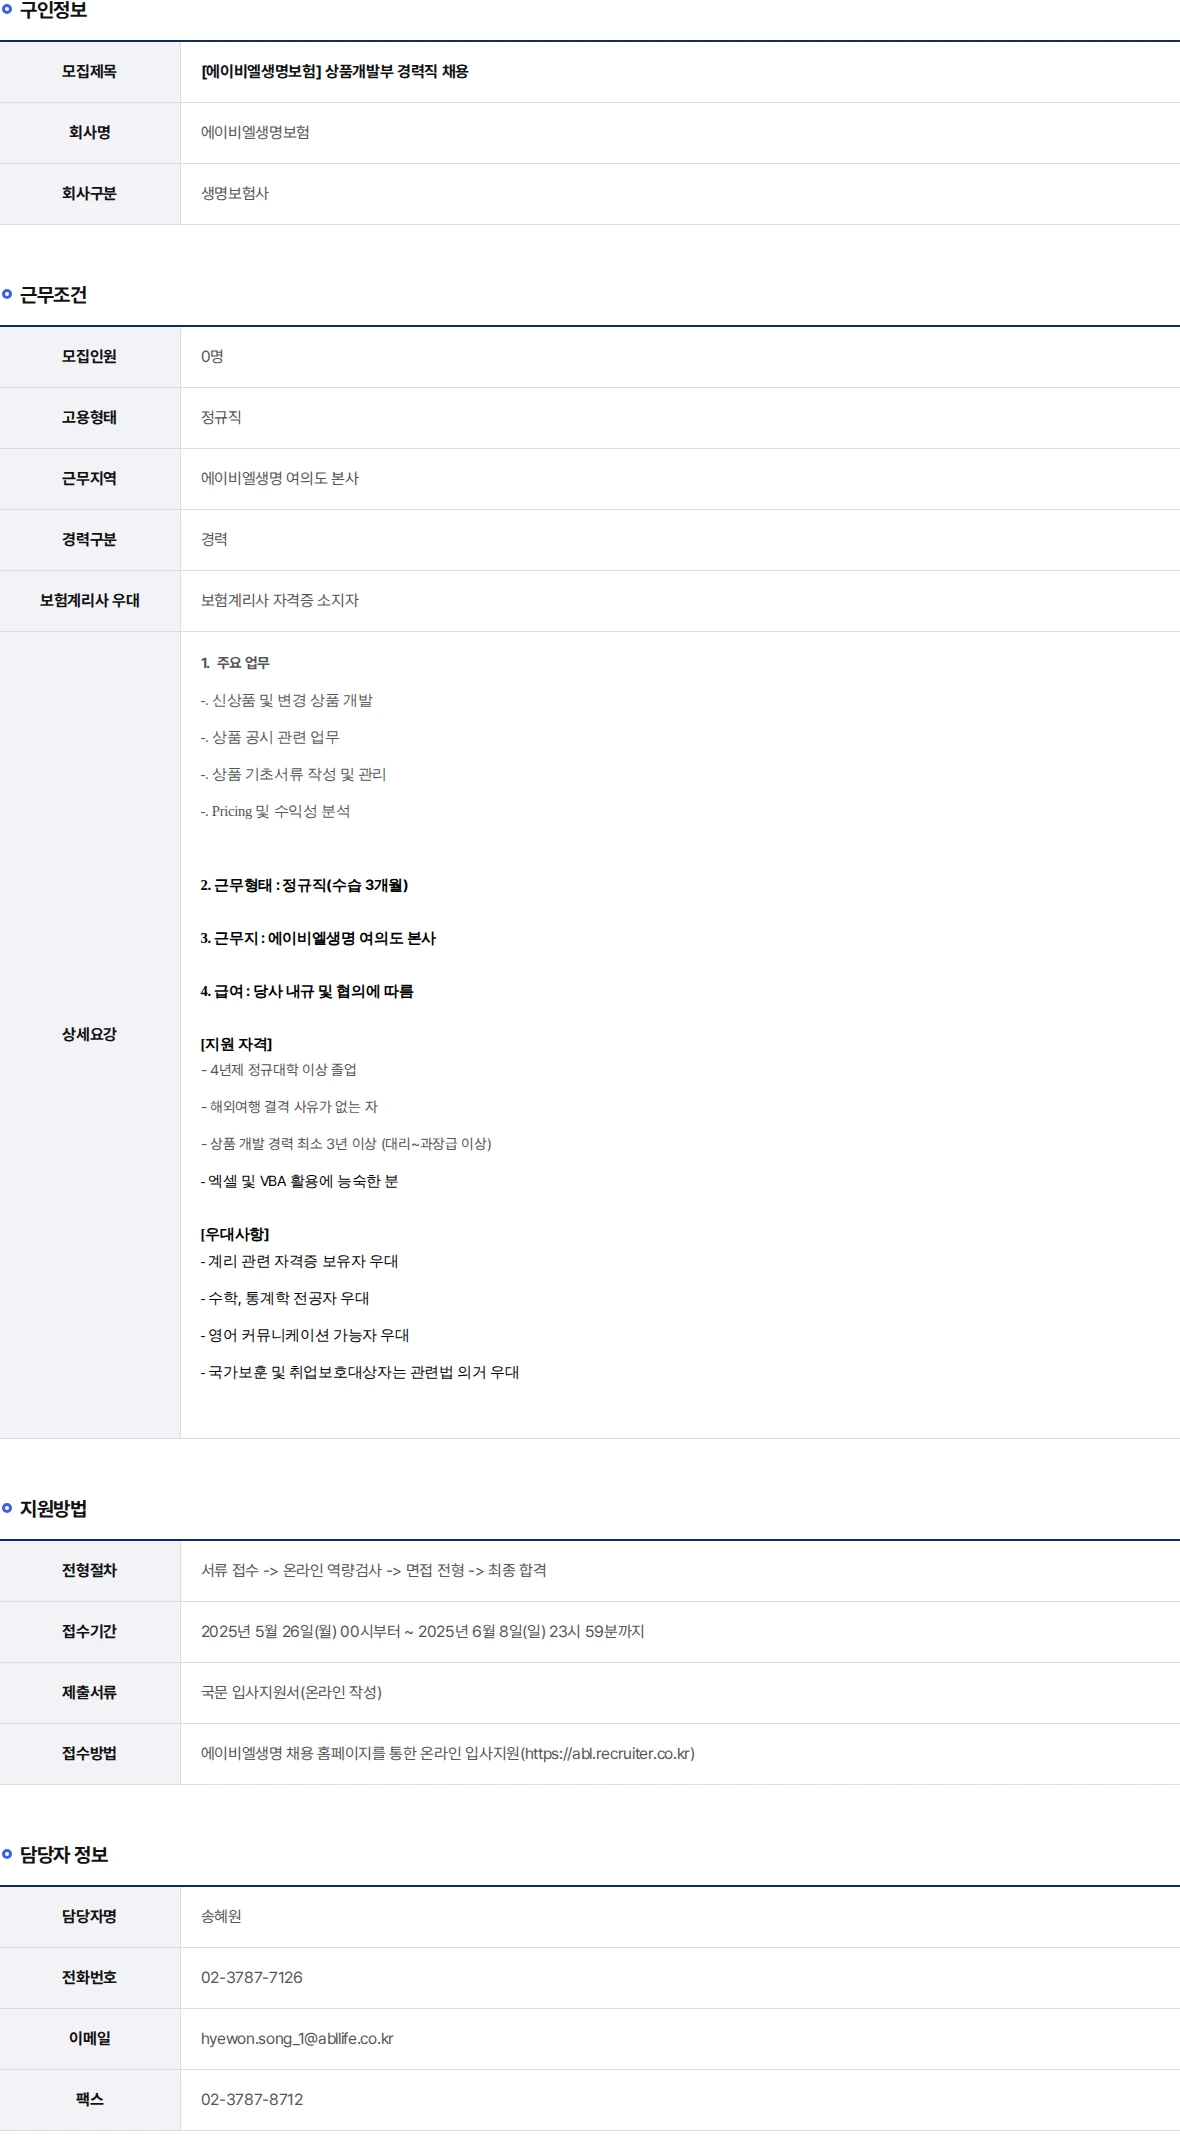Click the line 해외여행 결격 사유가 없는 자
The width and height of the screenshot is (1180, 2144).
point(289,1107)
